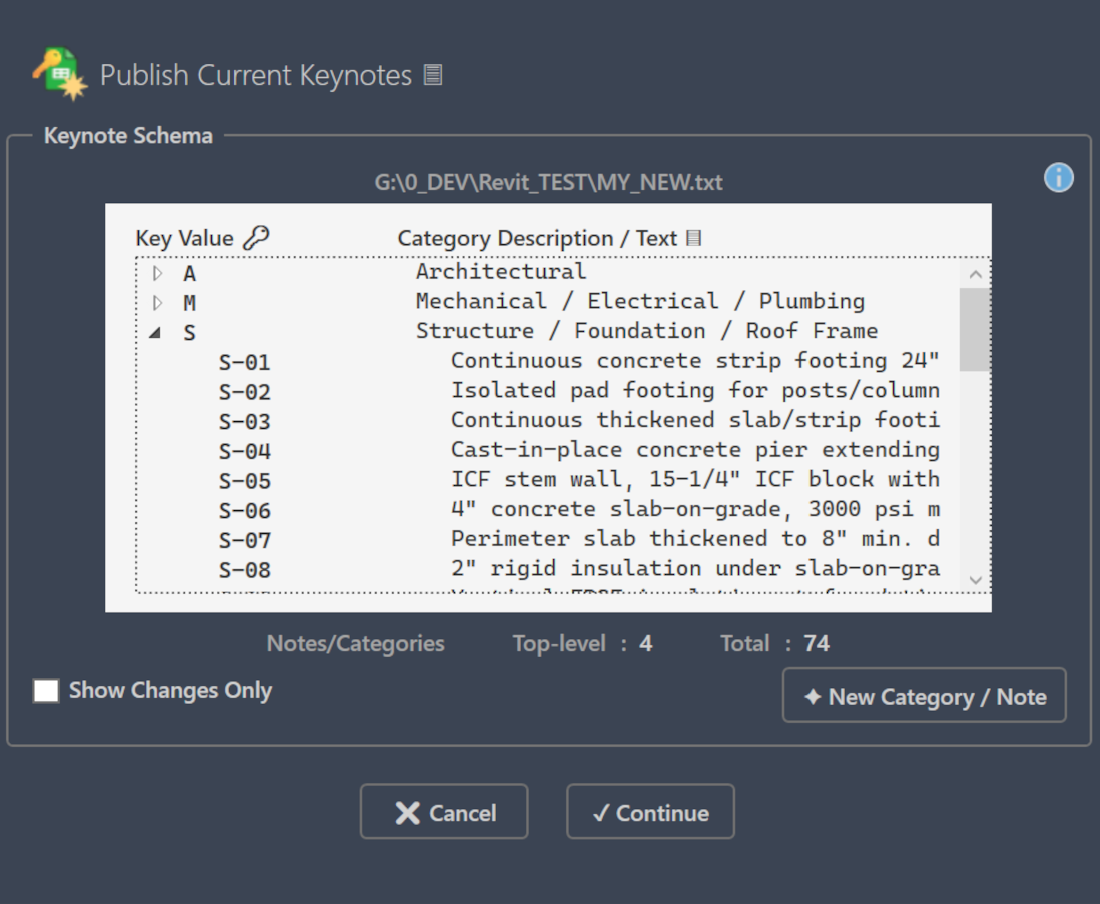Expand the A Architectural category
1100x904 pixels.
[x=157, y=272]
